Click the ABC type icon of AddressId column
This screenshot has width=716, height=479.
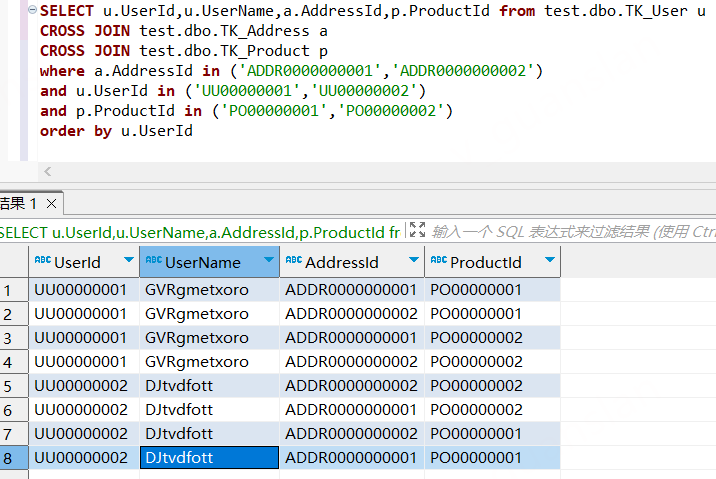293,261
